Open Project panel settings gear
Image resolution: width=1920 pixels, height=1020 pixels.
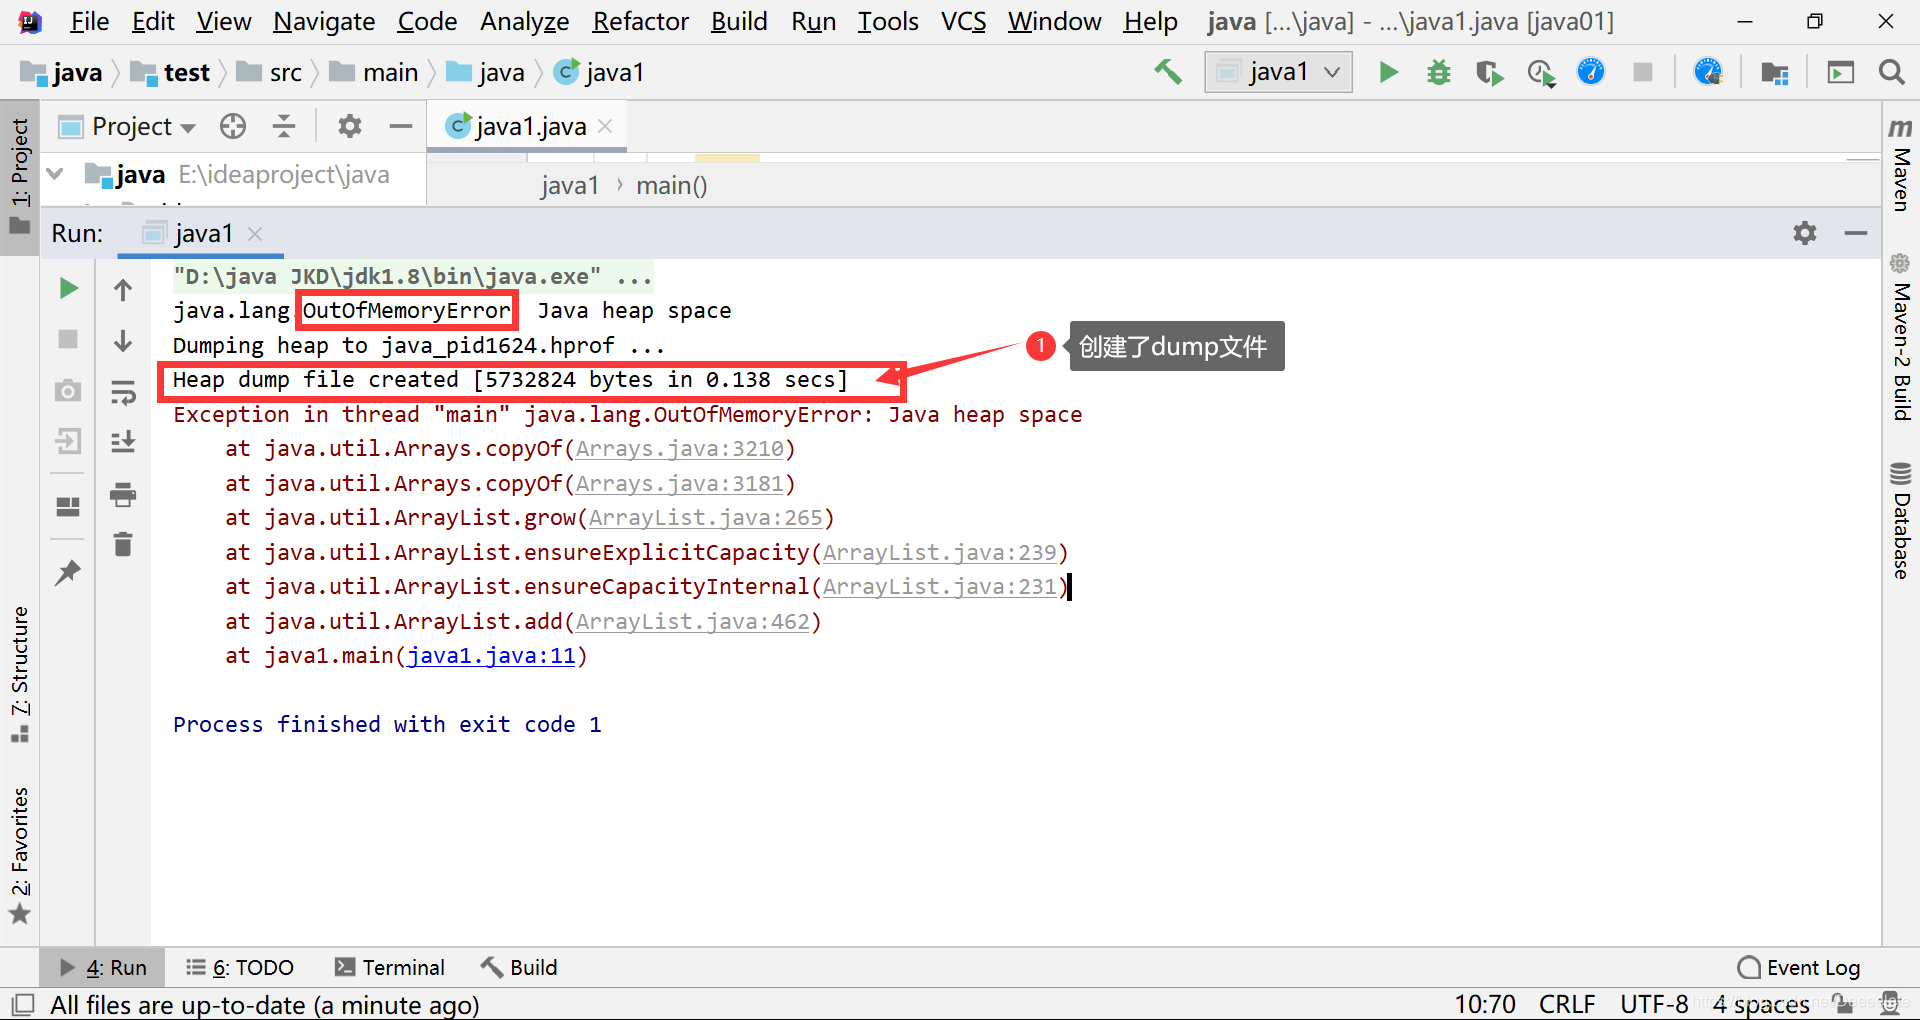pyautogui.click(x=349, y=126)
